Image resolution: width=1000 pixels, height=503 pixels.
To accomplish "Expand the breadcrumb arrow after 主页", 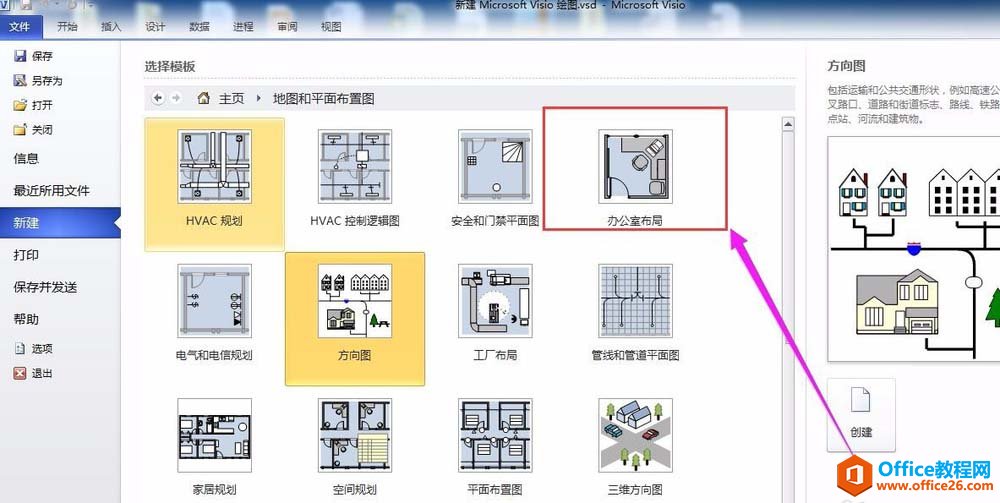I will (x=258, y=98).
